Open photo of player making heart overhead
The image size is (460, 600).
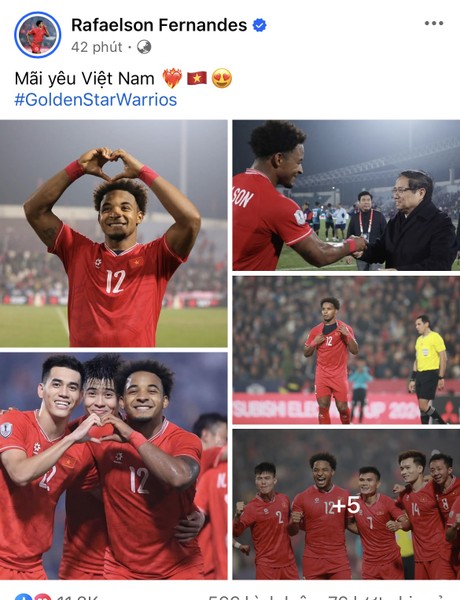[114, 233]
